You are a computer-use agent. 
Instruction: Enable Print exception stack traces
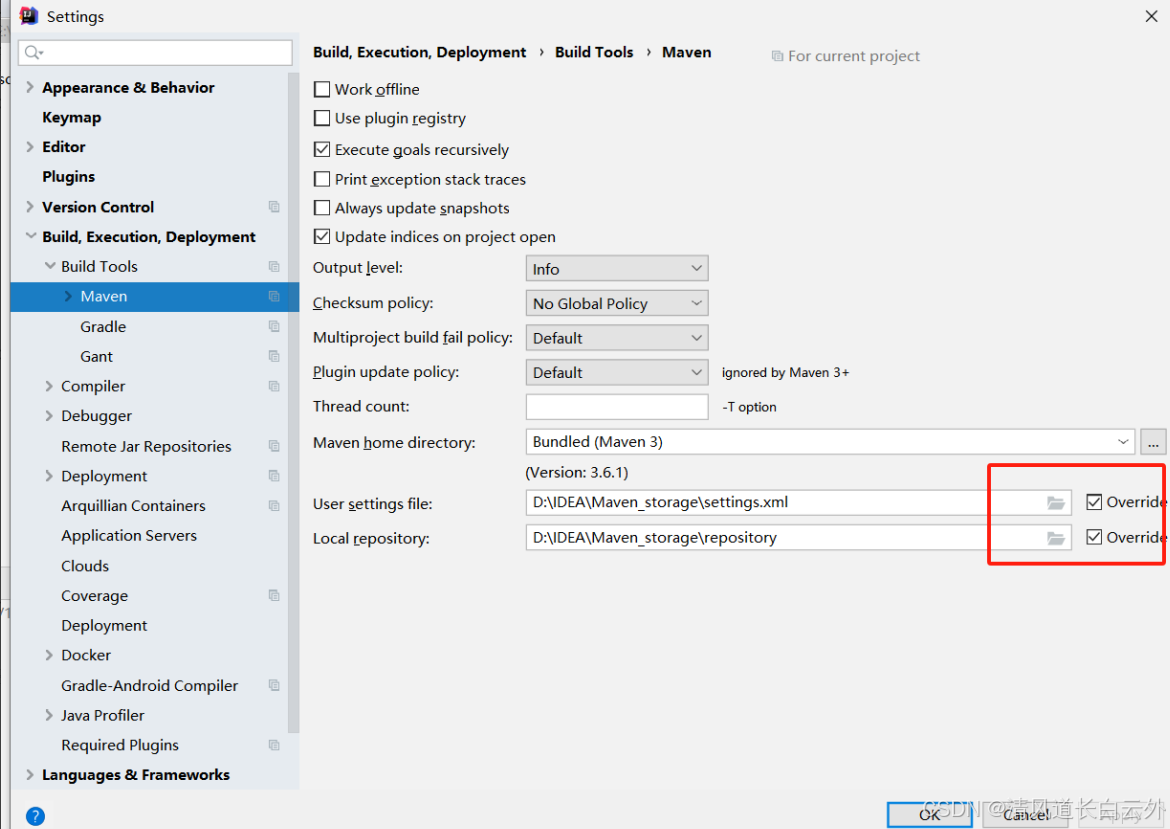click(x=322, y=179)
